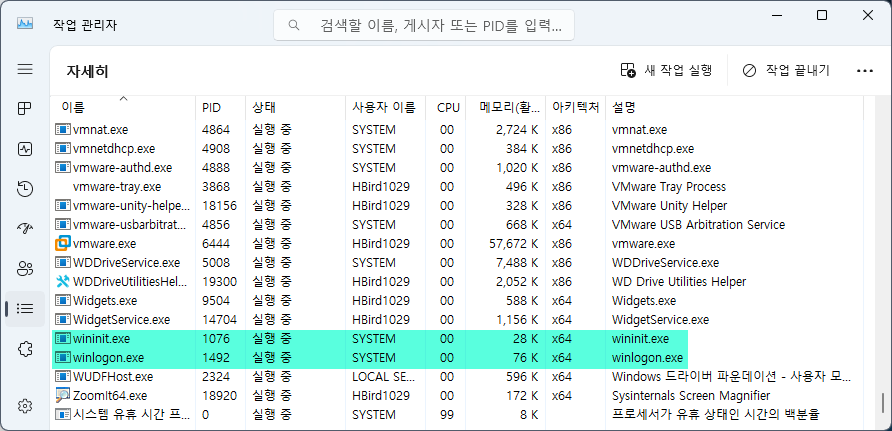Viewport: 892px width, 431px height.
Task: Click the vmware.exe orange icon
Action: pos(63,244)
